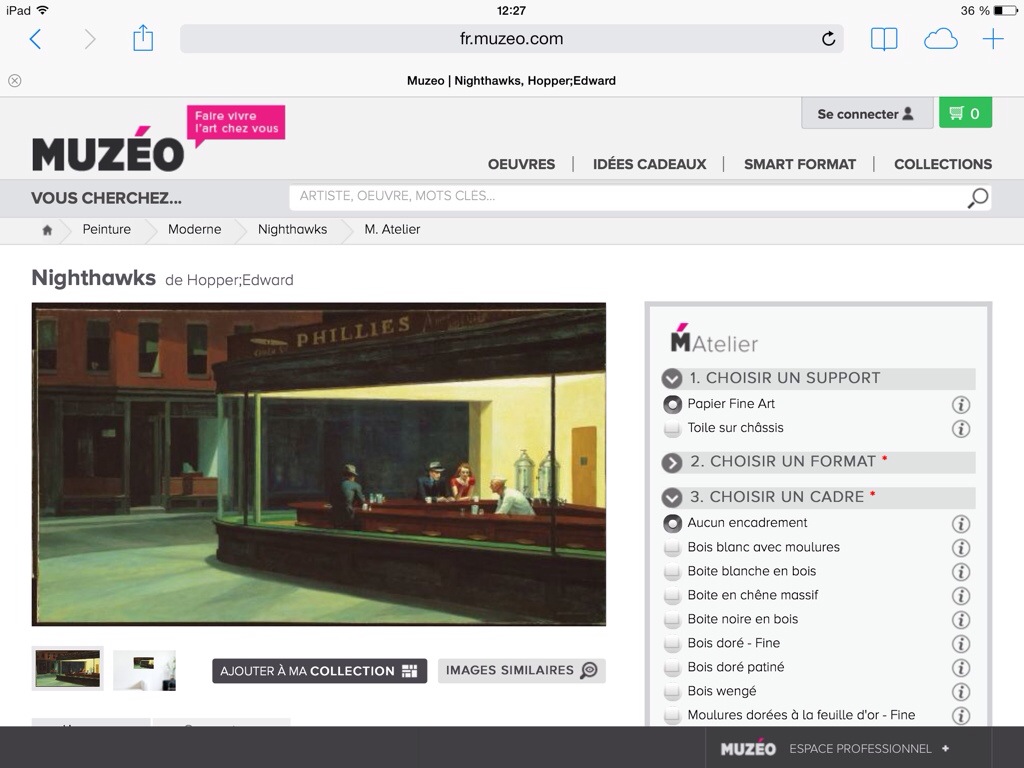Show info for Aucun encadrement
Screen dimensions: 1024x768
(x=961, y=524)
